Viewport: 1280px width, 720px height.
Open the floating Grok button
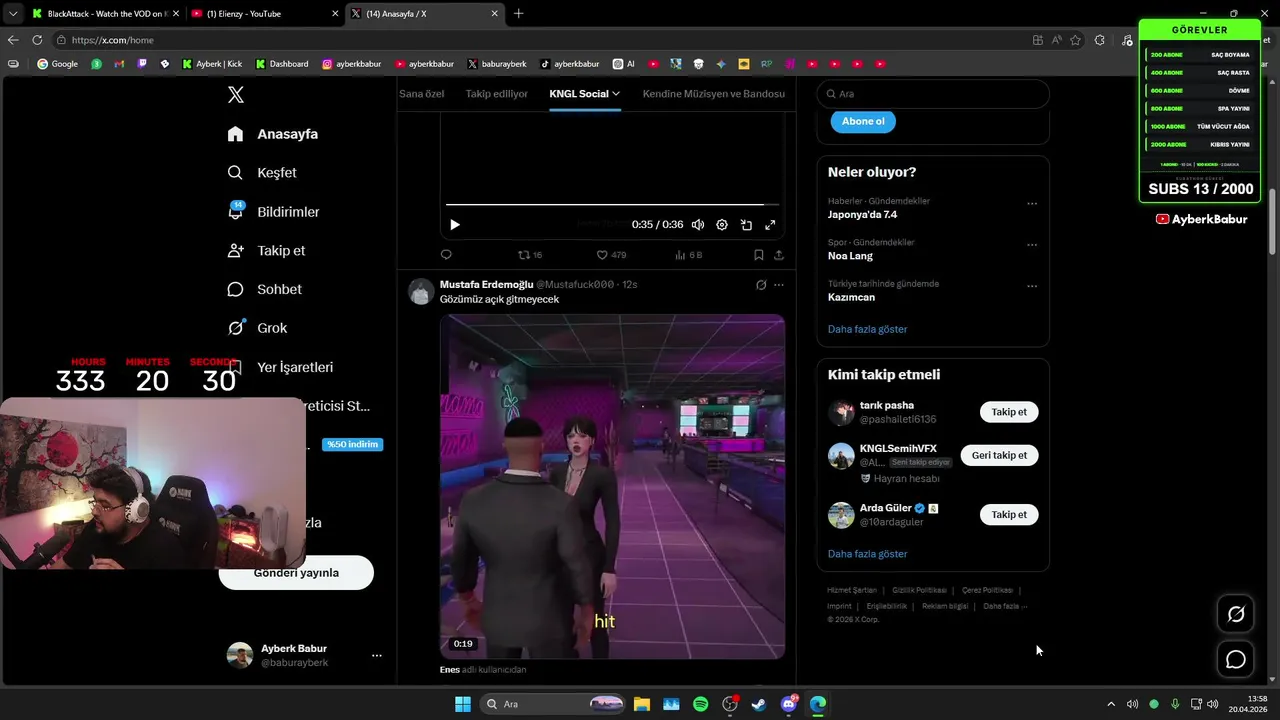click(x=1236, y=614)
